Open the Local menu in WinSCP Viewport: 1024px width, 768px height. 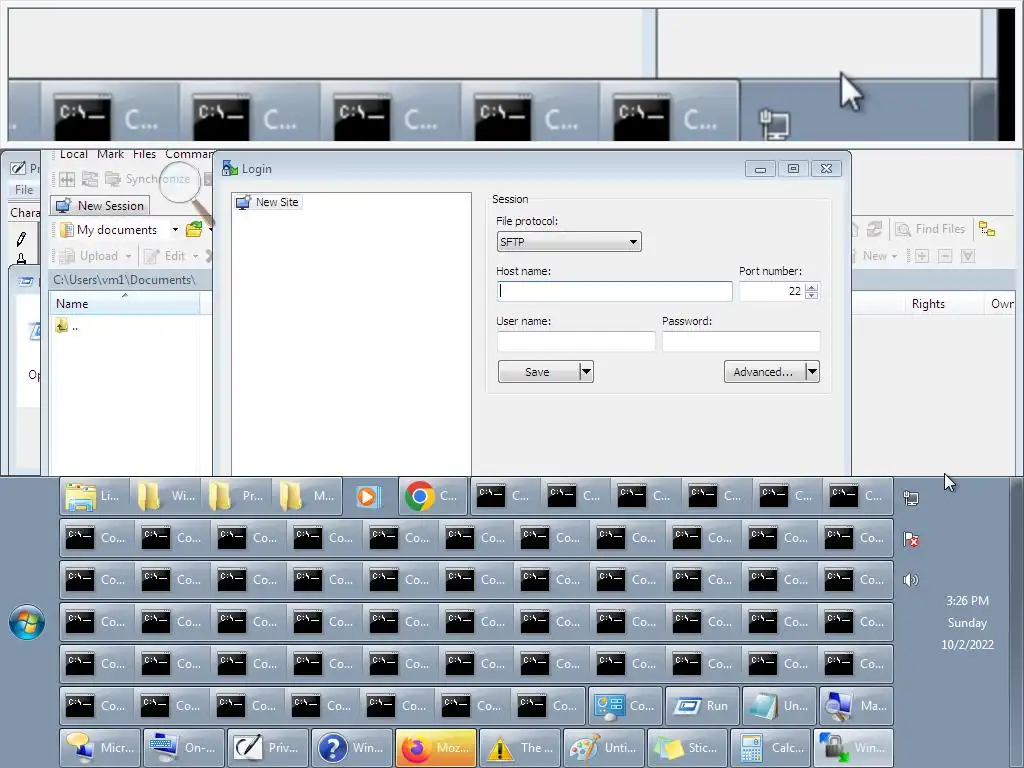click(x=74, y=154)
